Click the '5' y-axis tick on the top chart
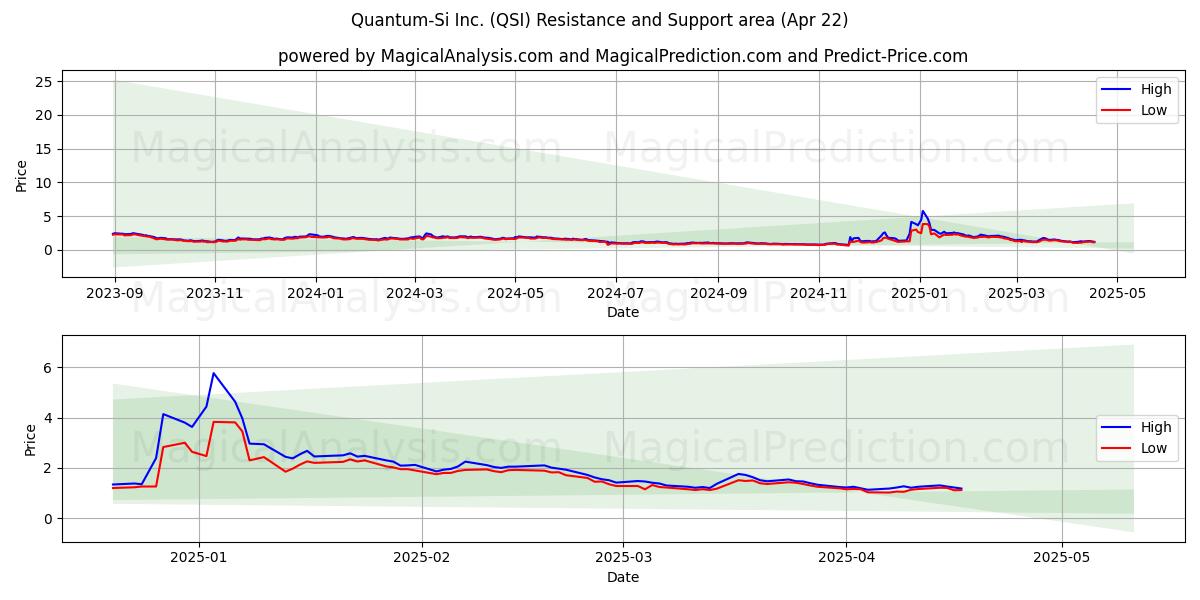 (x=48, y=217)
